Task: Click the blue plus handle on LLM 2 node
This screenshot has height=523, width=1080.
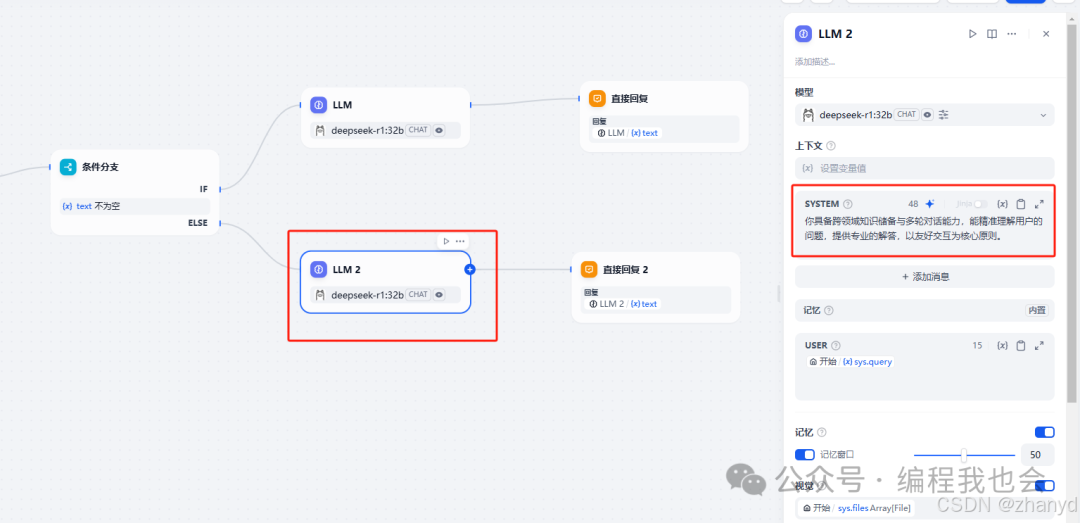Action: 470,269
